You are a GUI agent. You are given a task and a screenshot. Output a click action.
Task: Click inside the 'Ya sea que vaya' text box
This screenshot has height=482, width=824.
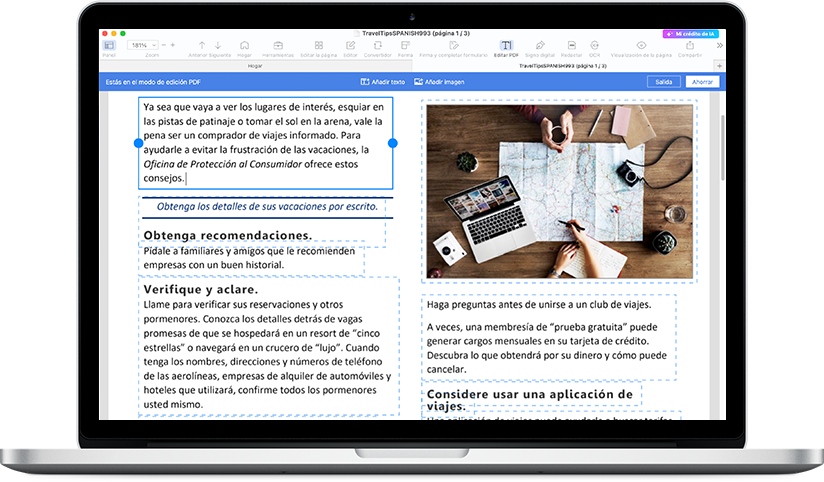click(x=265, y=143)
